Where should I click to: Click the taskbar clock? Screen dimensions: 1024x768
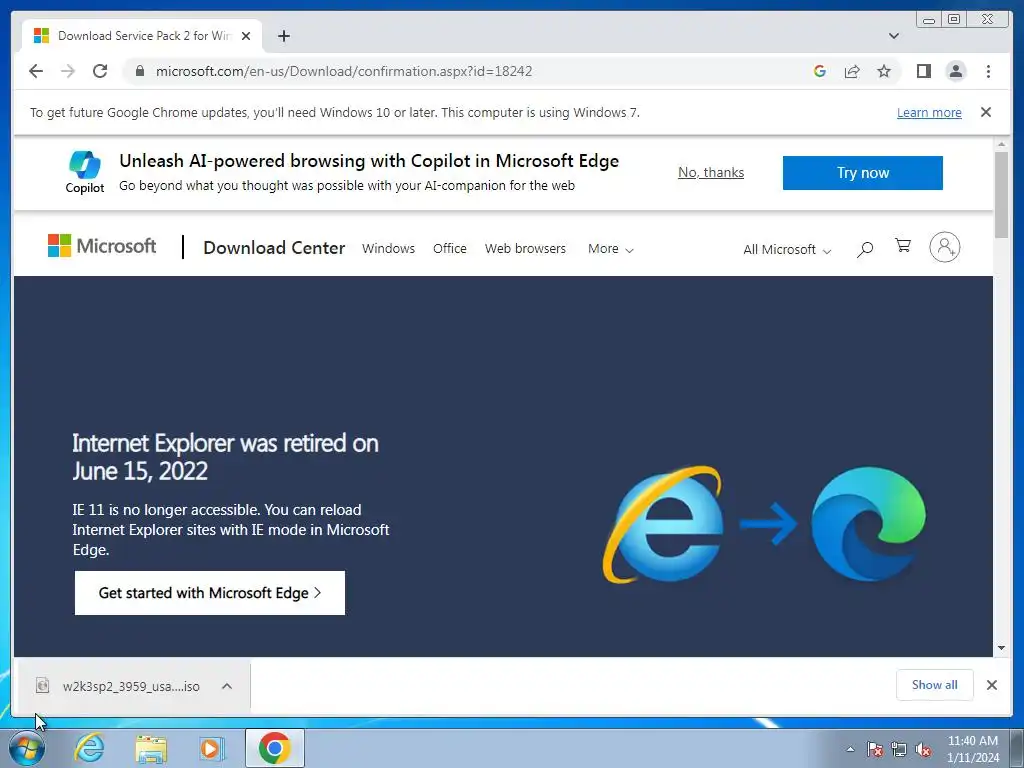tap(972, 749)
